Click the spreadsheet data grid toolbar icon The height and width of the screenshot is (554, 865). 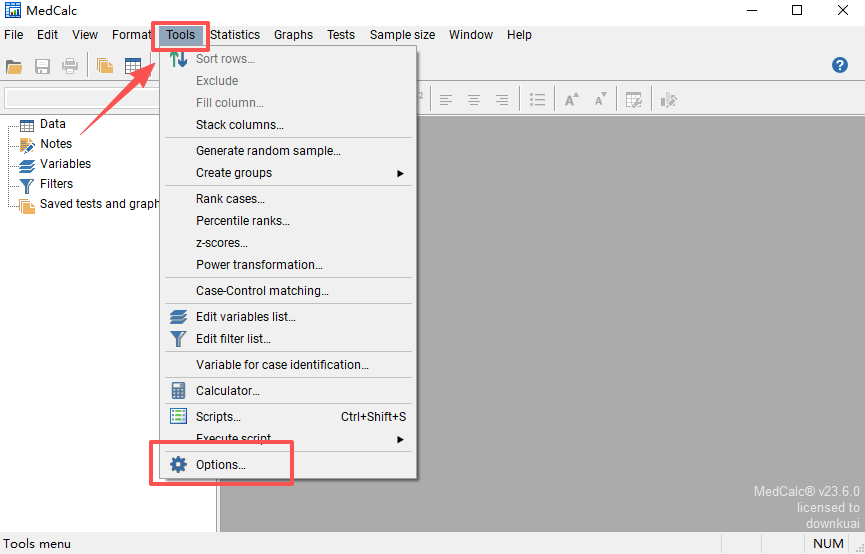click(133, 67)
